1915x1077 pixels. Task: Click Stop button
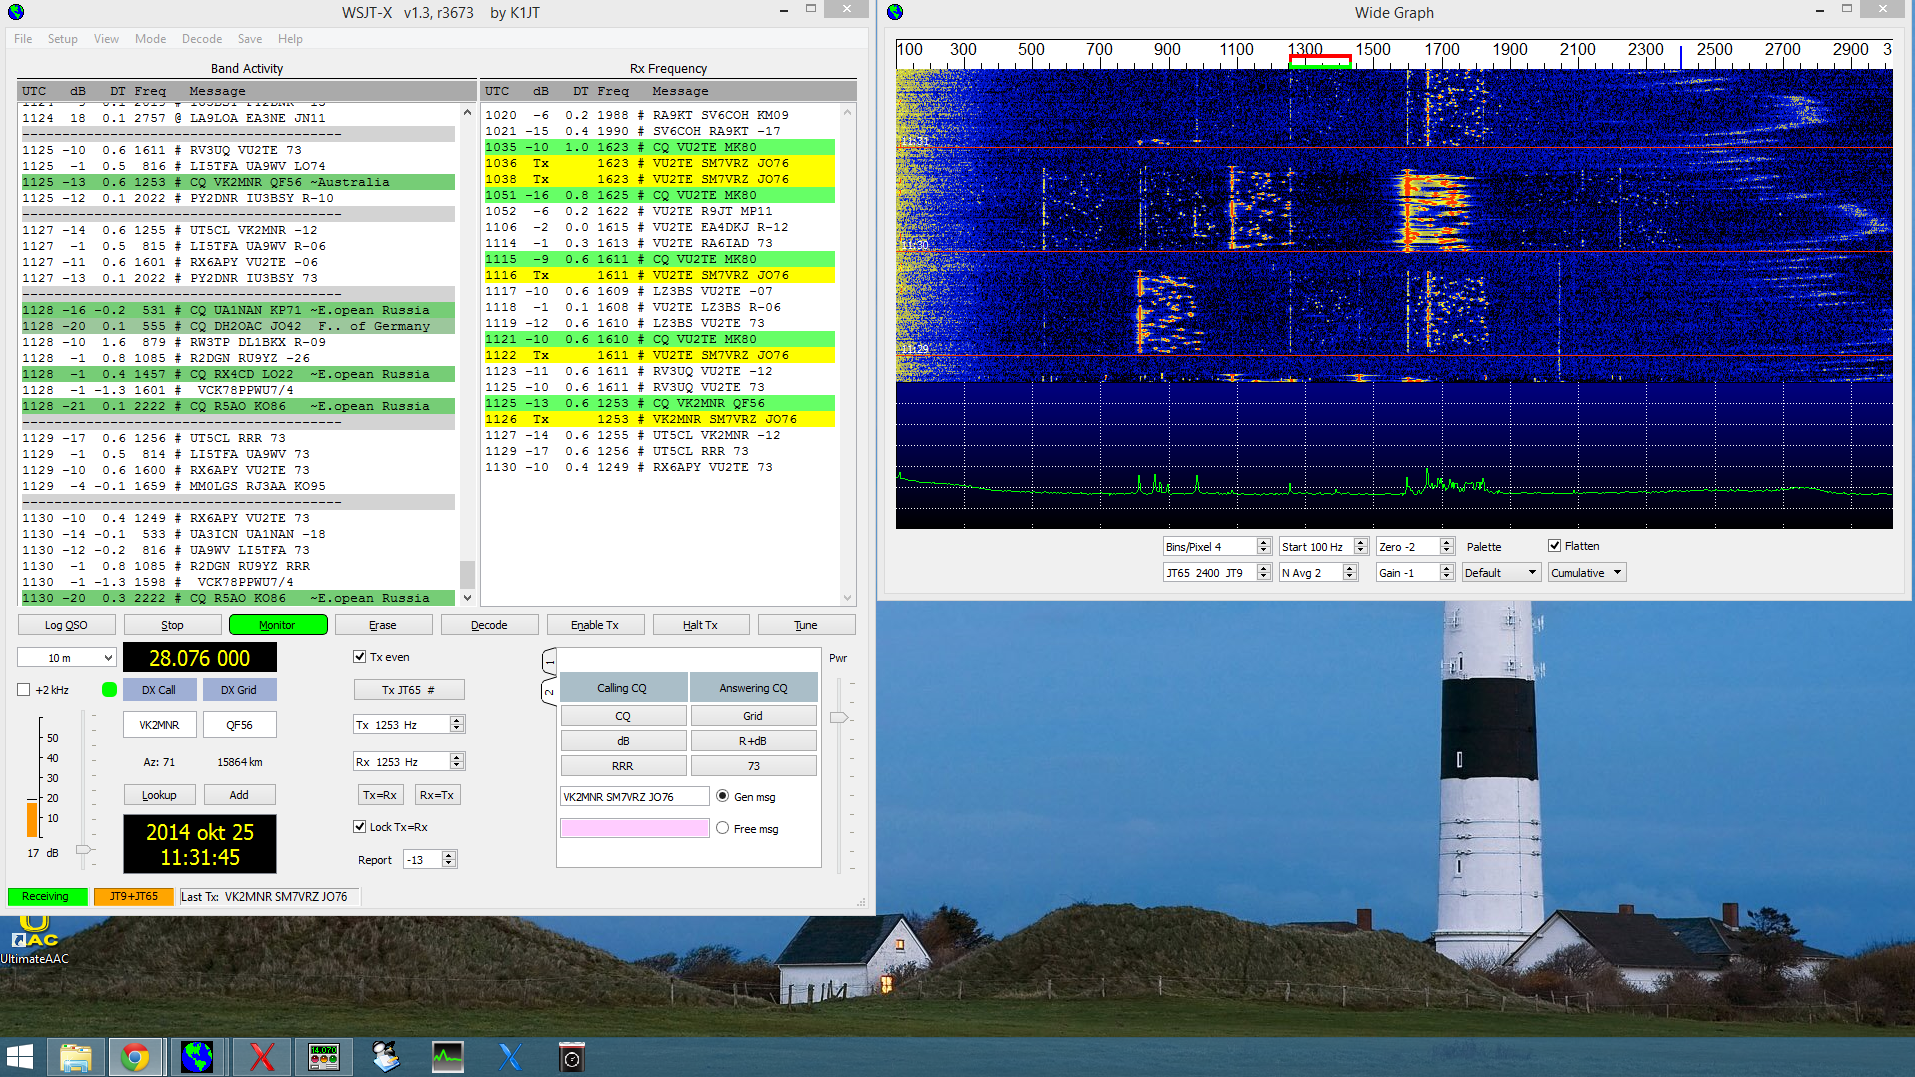click(172, 625)
